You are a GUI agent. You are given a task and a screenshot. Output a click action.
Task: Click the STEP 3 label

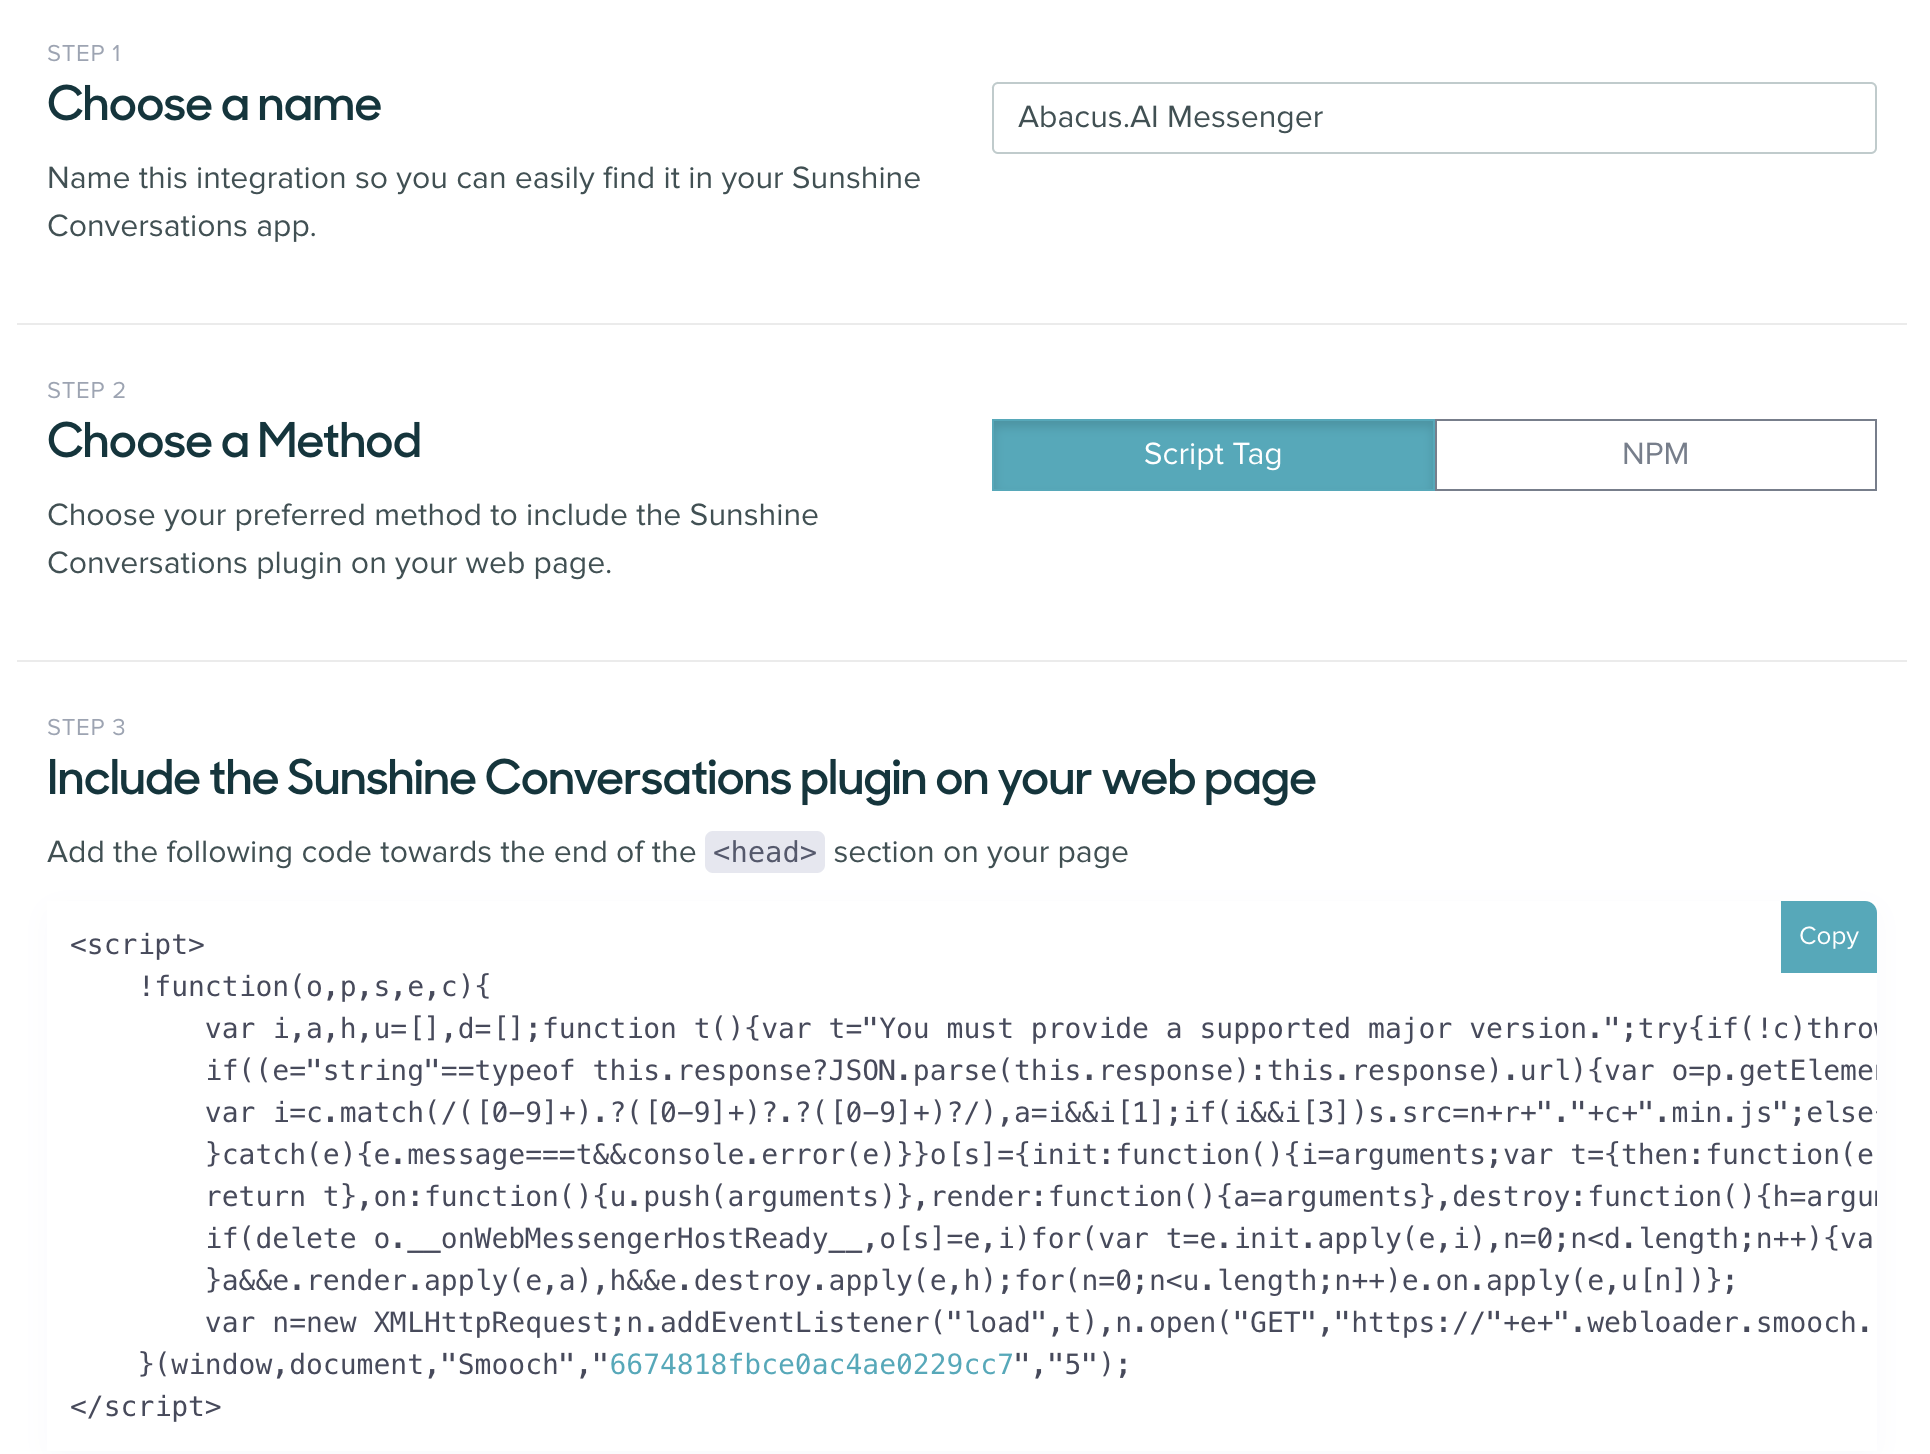[86, 727]
